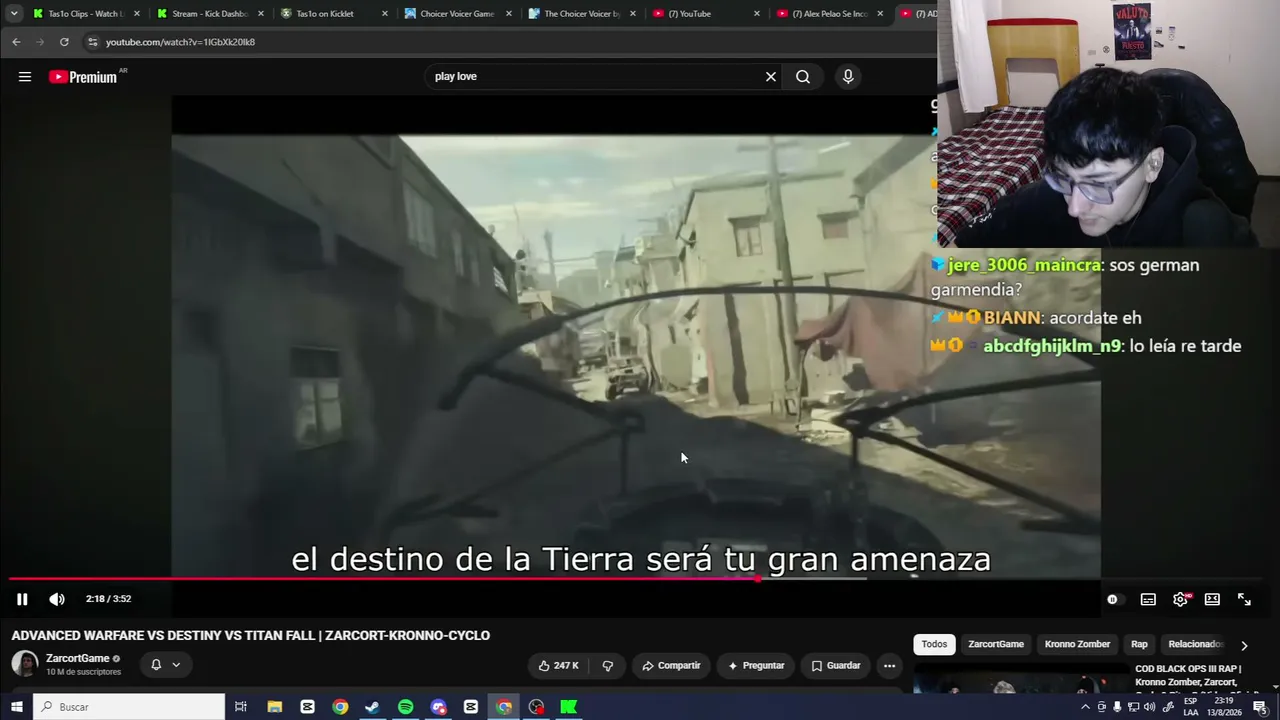Open COD BLACK OPS III RAP suggested video
The height and width of the screenshot is (720, 1280).
(1188, 675)
